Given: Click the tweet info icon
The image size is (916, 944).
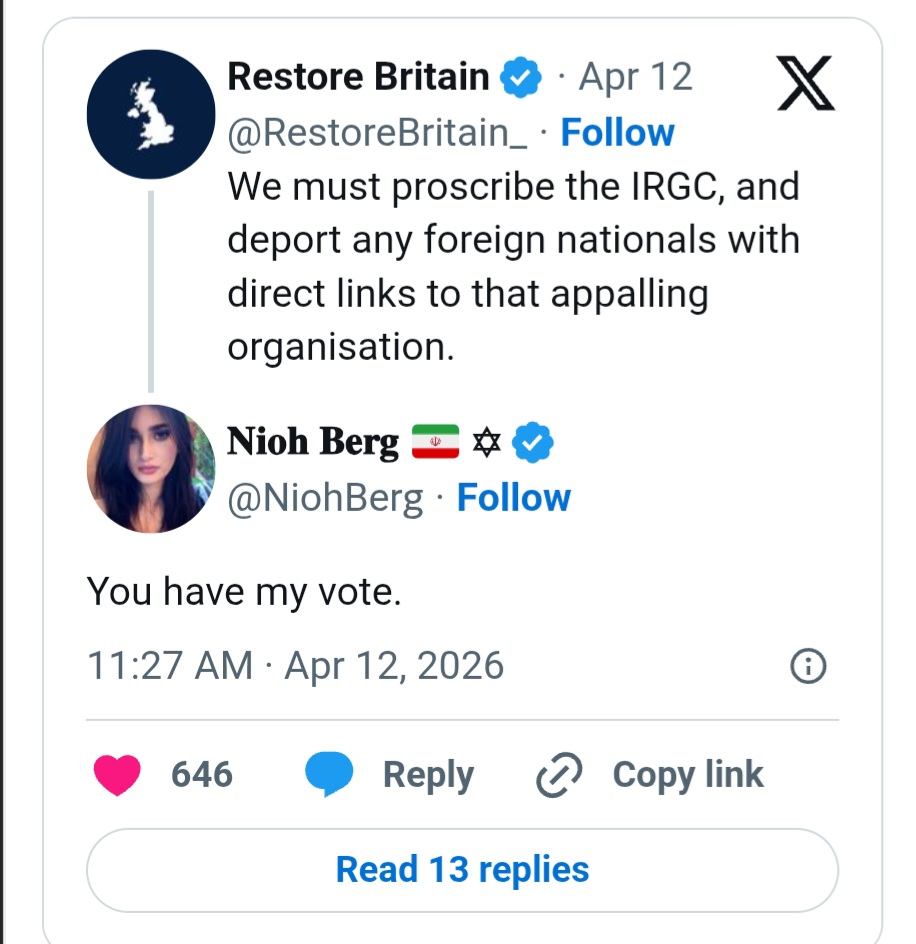Looking at the screenshot, I should 808,666.
